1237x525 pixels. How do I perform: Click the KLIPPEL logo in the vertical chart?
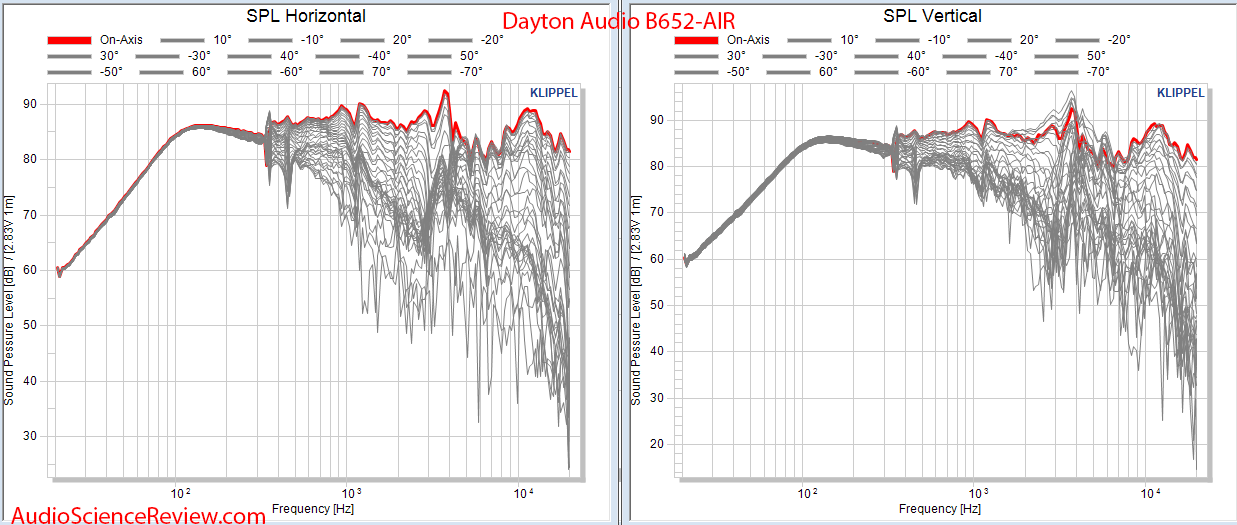[1180, 93]
